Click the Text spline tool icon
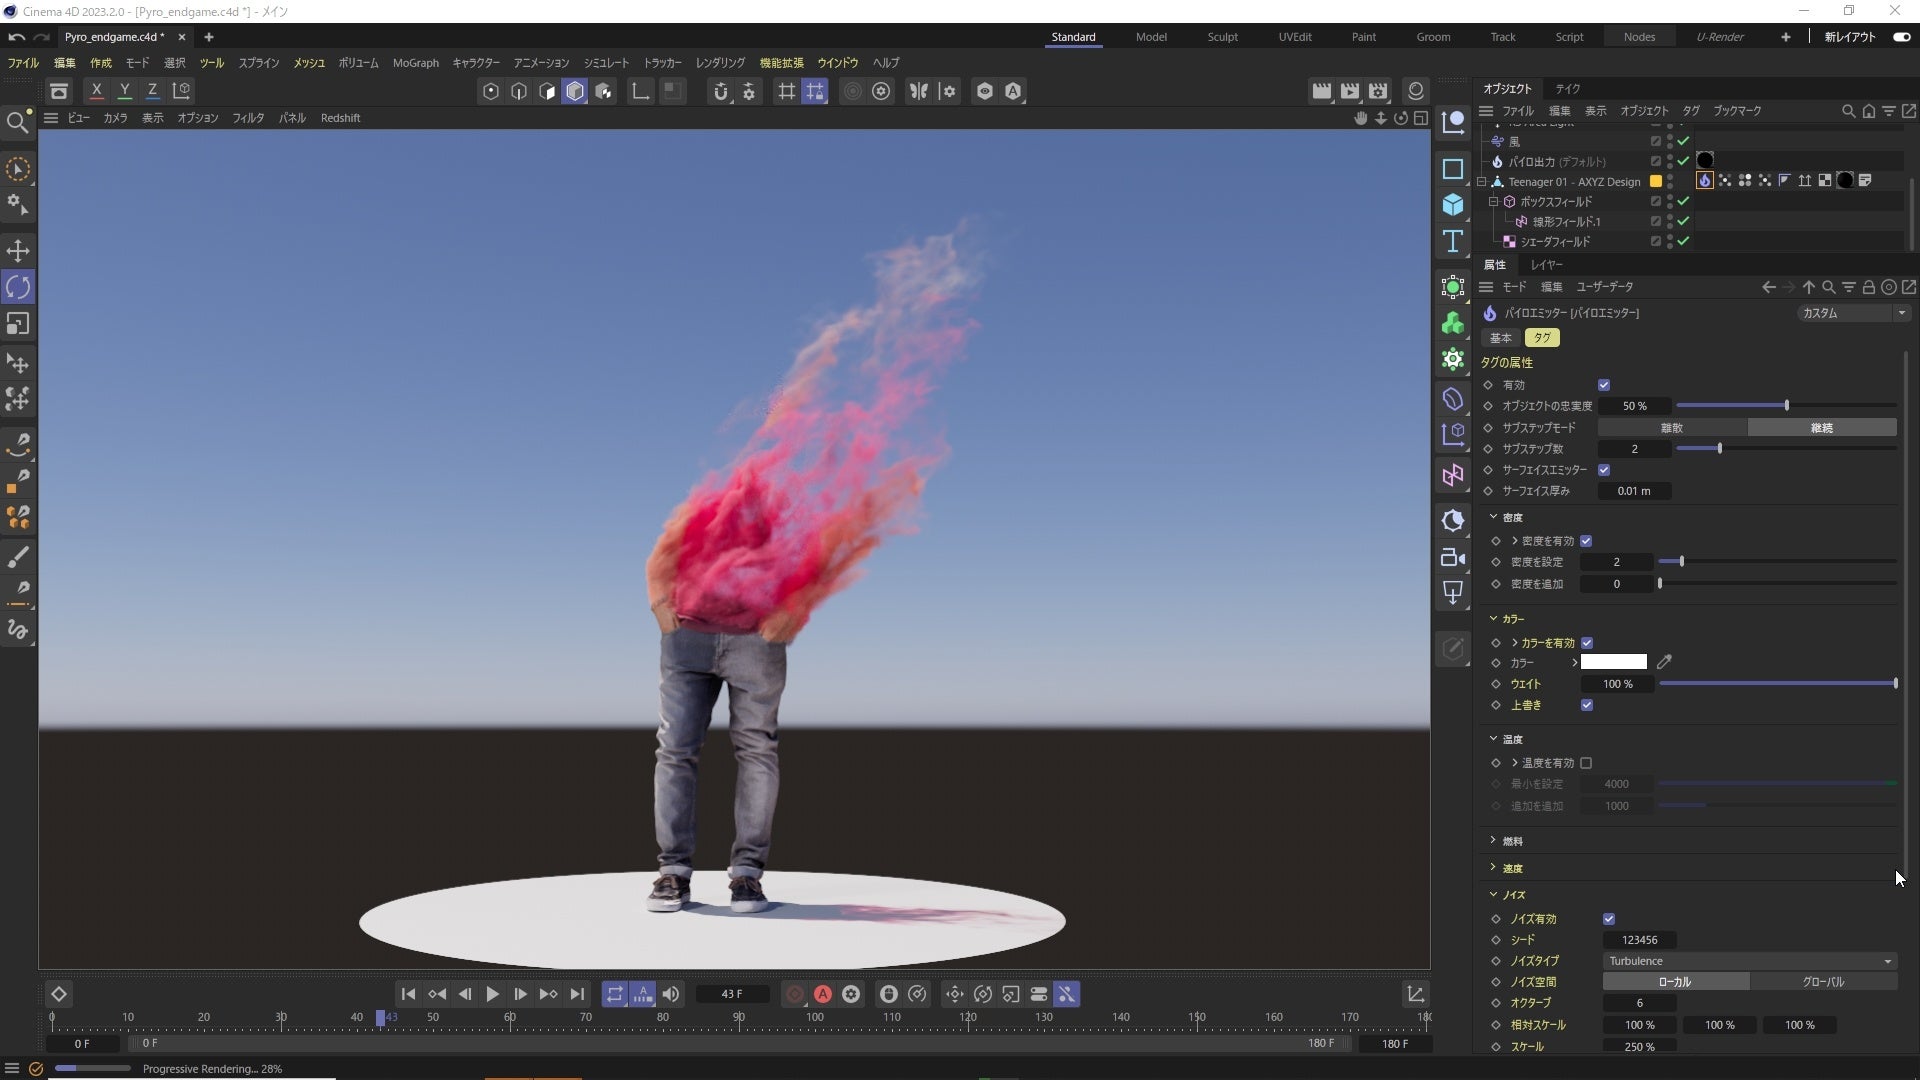1920x1080 pixels. (x=1453, y=241)
